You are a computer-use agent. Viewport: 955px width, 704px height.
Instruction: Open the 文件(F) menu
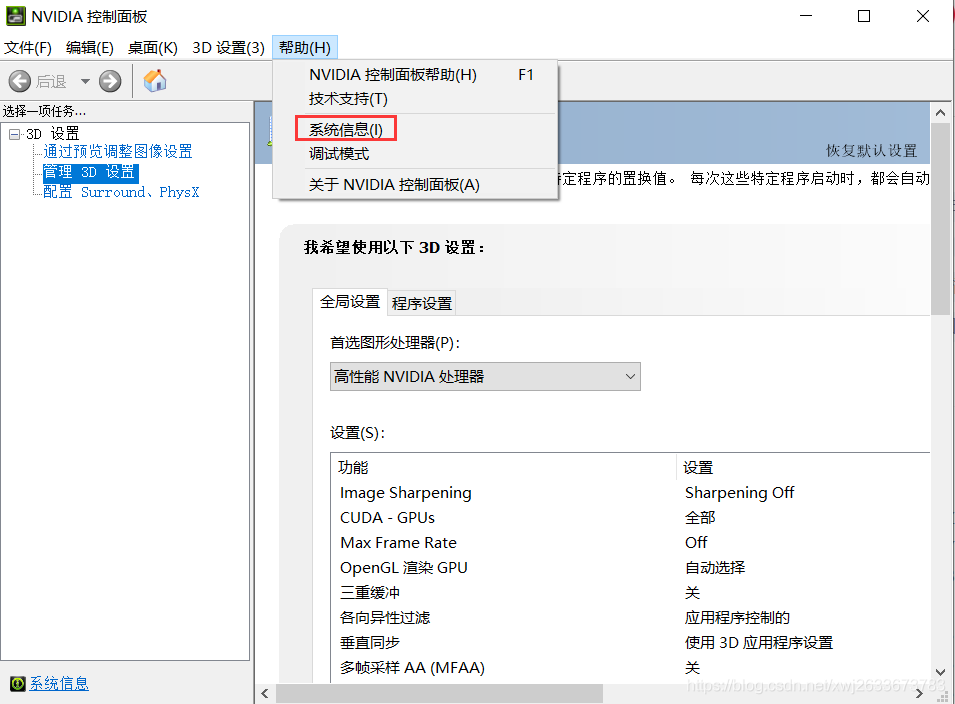coord(28,48)
